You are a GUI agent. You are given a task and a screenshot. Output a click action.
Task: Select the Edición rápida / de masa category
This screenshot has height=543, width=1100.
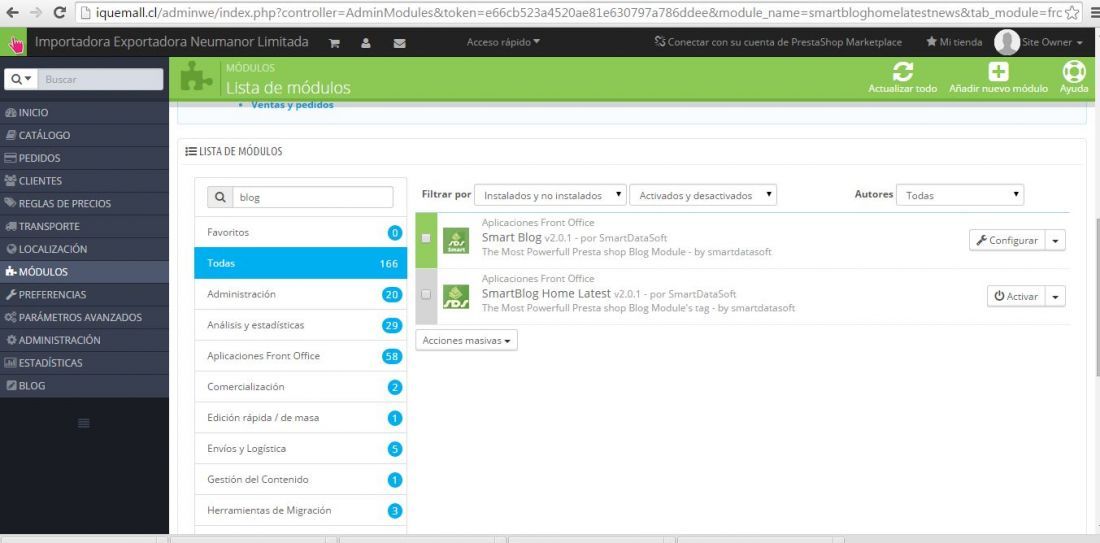point(300,417)
